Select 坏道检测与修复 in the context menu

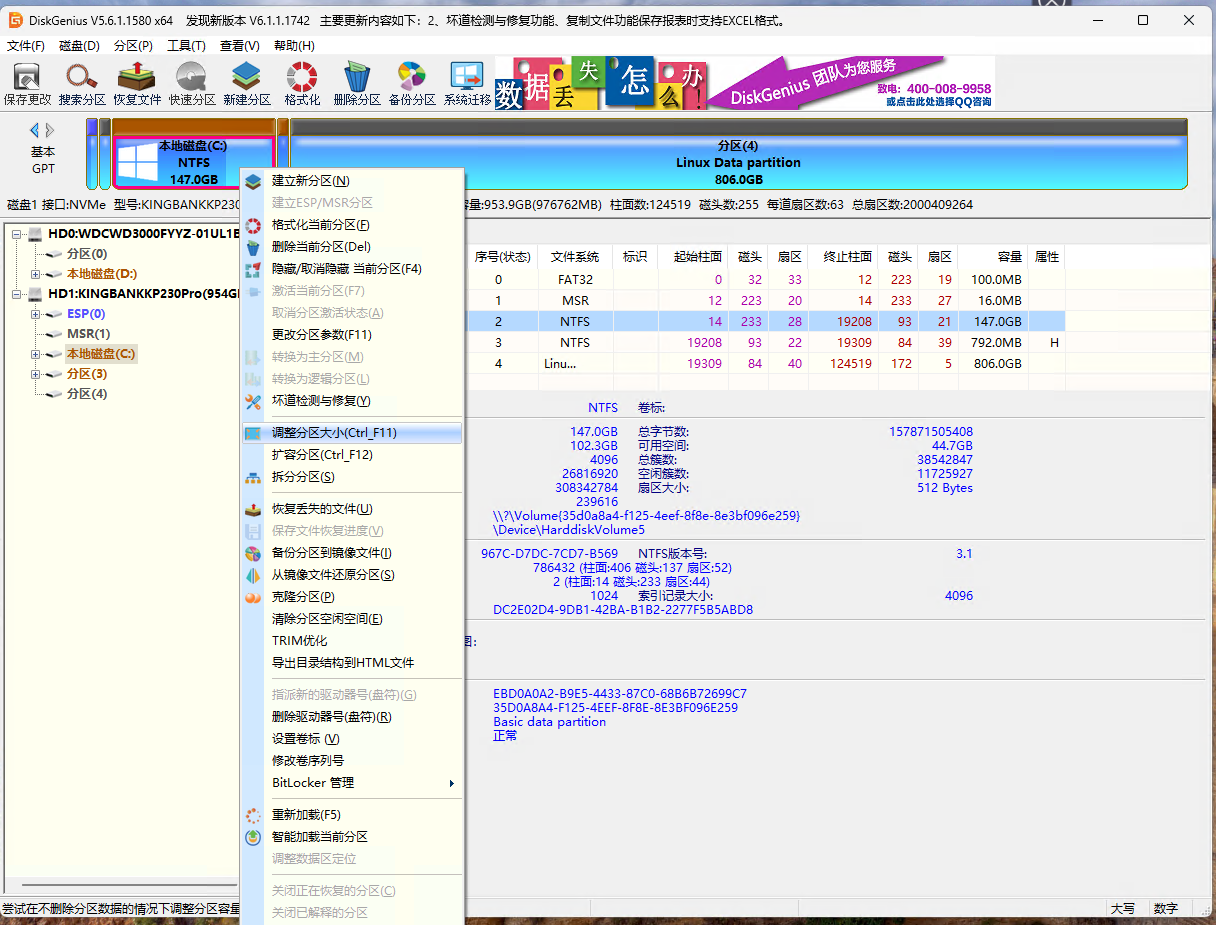[x=321, y=401]
